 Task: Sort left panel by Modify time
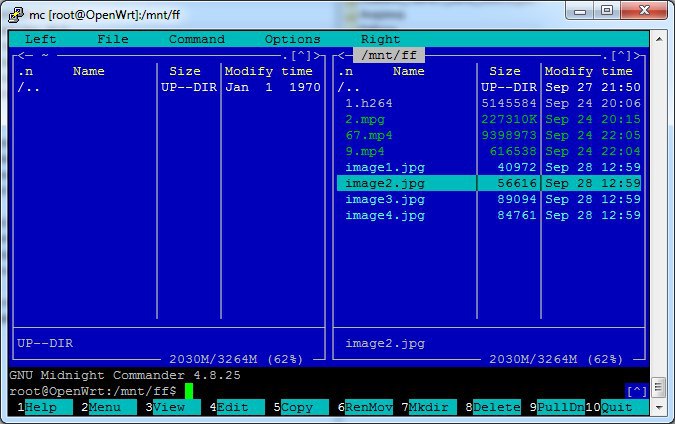tap(269, 71)
